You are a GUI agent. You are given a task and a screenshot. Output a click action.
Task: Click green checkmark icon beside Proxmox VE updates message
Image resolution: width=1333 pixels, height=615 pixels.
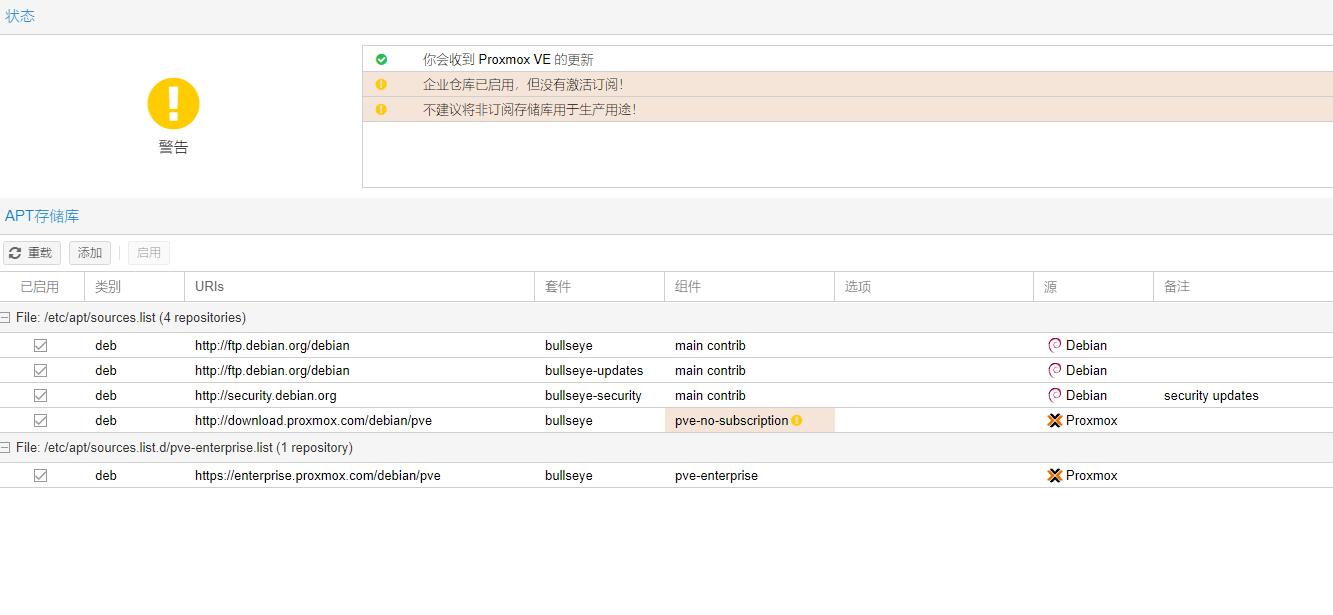(381, 60)
